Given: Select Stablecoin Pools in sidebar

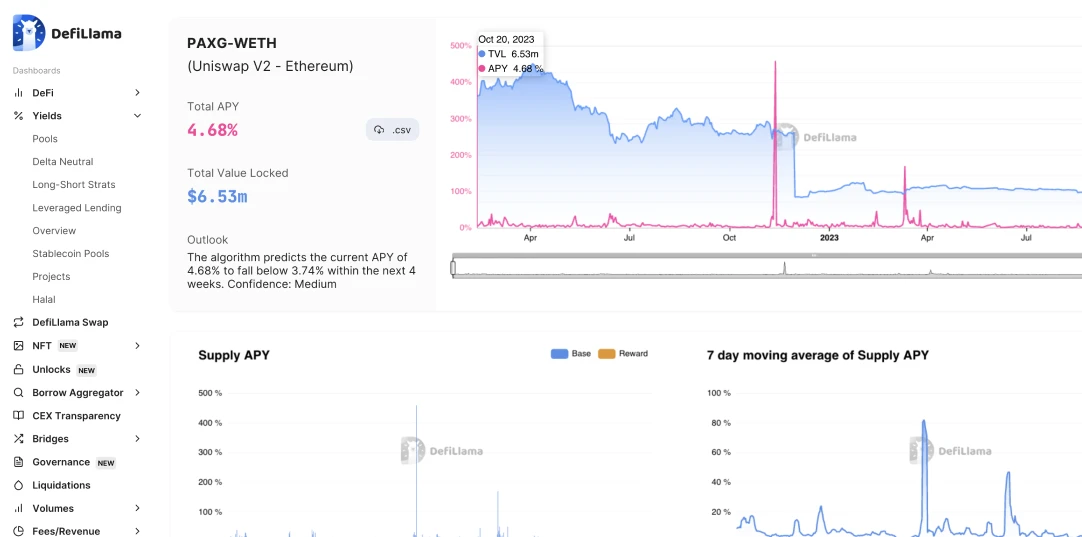Looking at the screenshot, I should (x=70, y=254).
